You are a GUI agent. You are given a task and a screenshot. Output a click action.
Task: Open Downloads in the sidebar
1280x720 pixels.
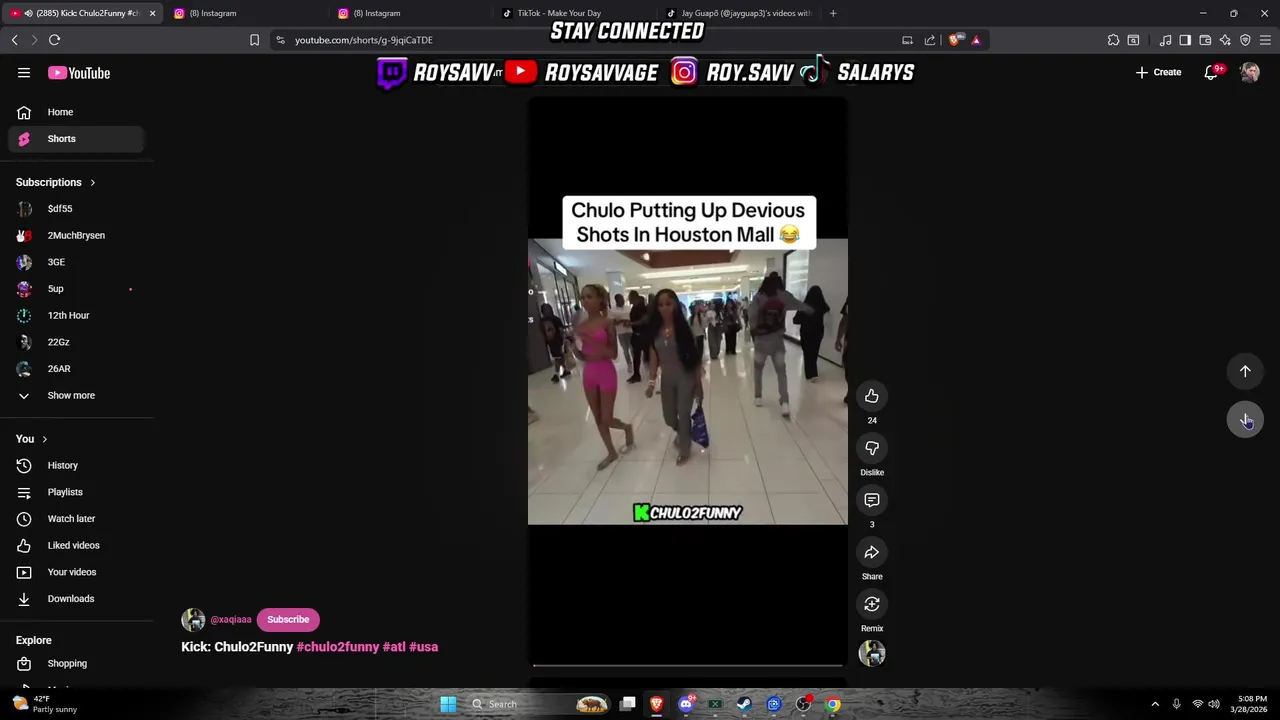click(x=76, y=599)
